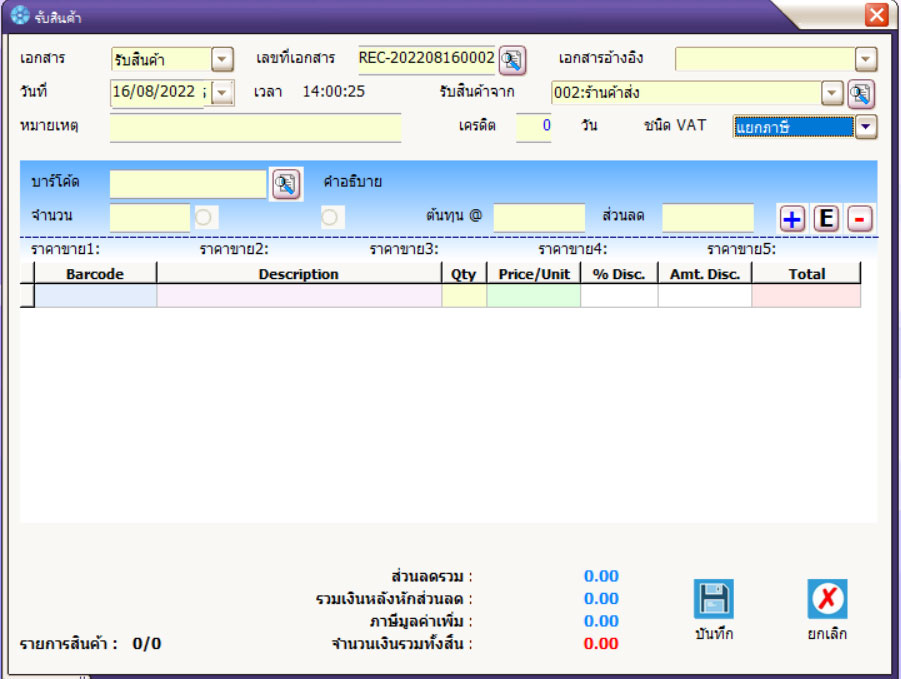Click the E edit item button

coord(826,218)
